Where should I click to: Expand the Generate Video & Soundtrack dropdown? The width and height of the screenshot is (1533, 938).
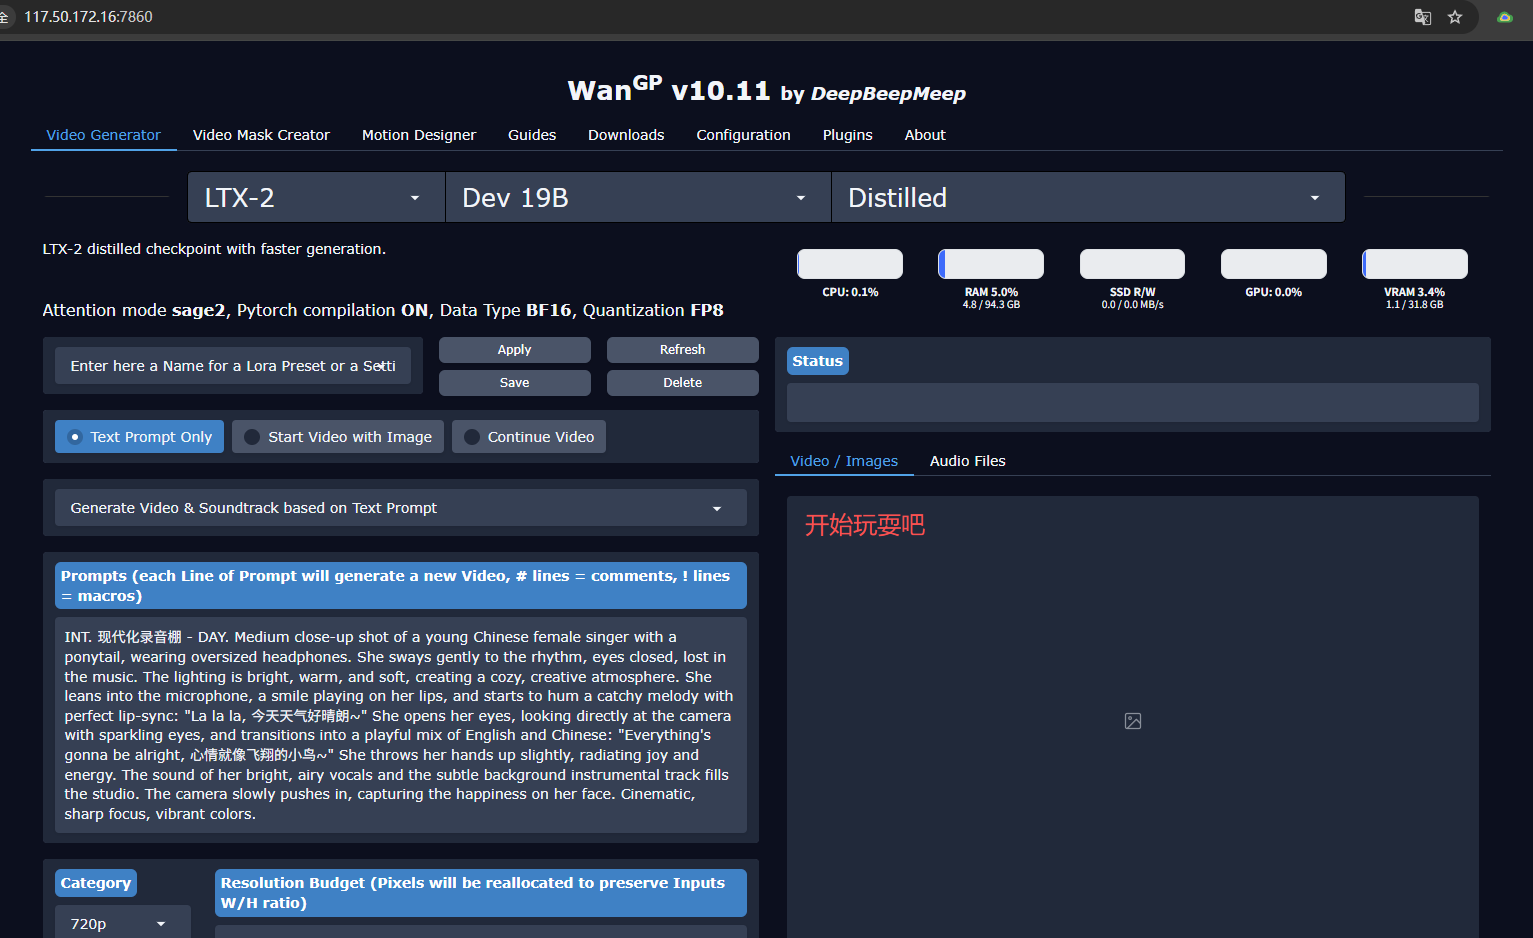400,508
